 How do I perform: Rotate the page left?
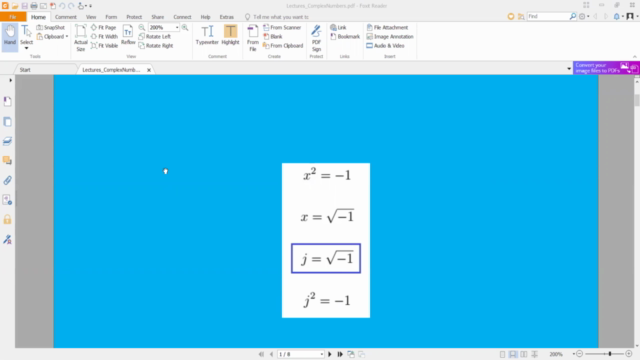155,37
